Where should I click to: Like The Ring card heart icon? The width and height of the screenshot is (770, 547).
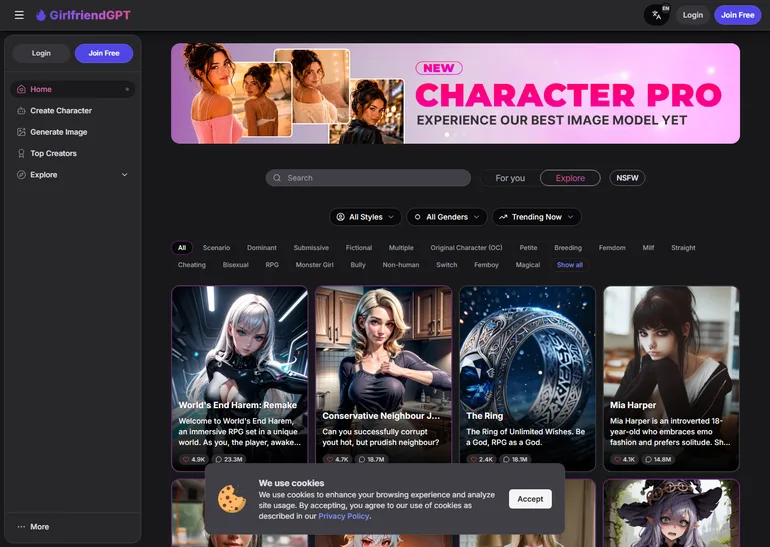[x=473, y=460]
